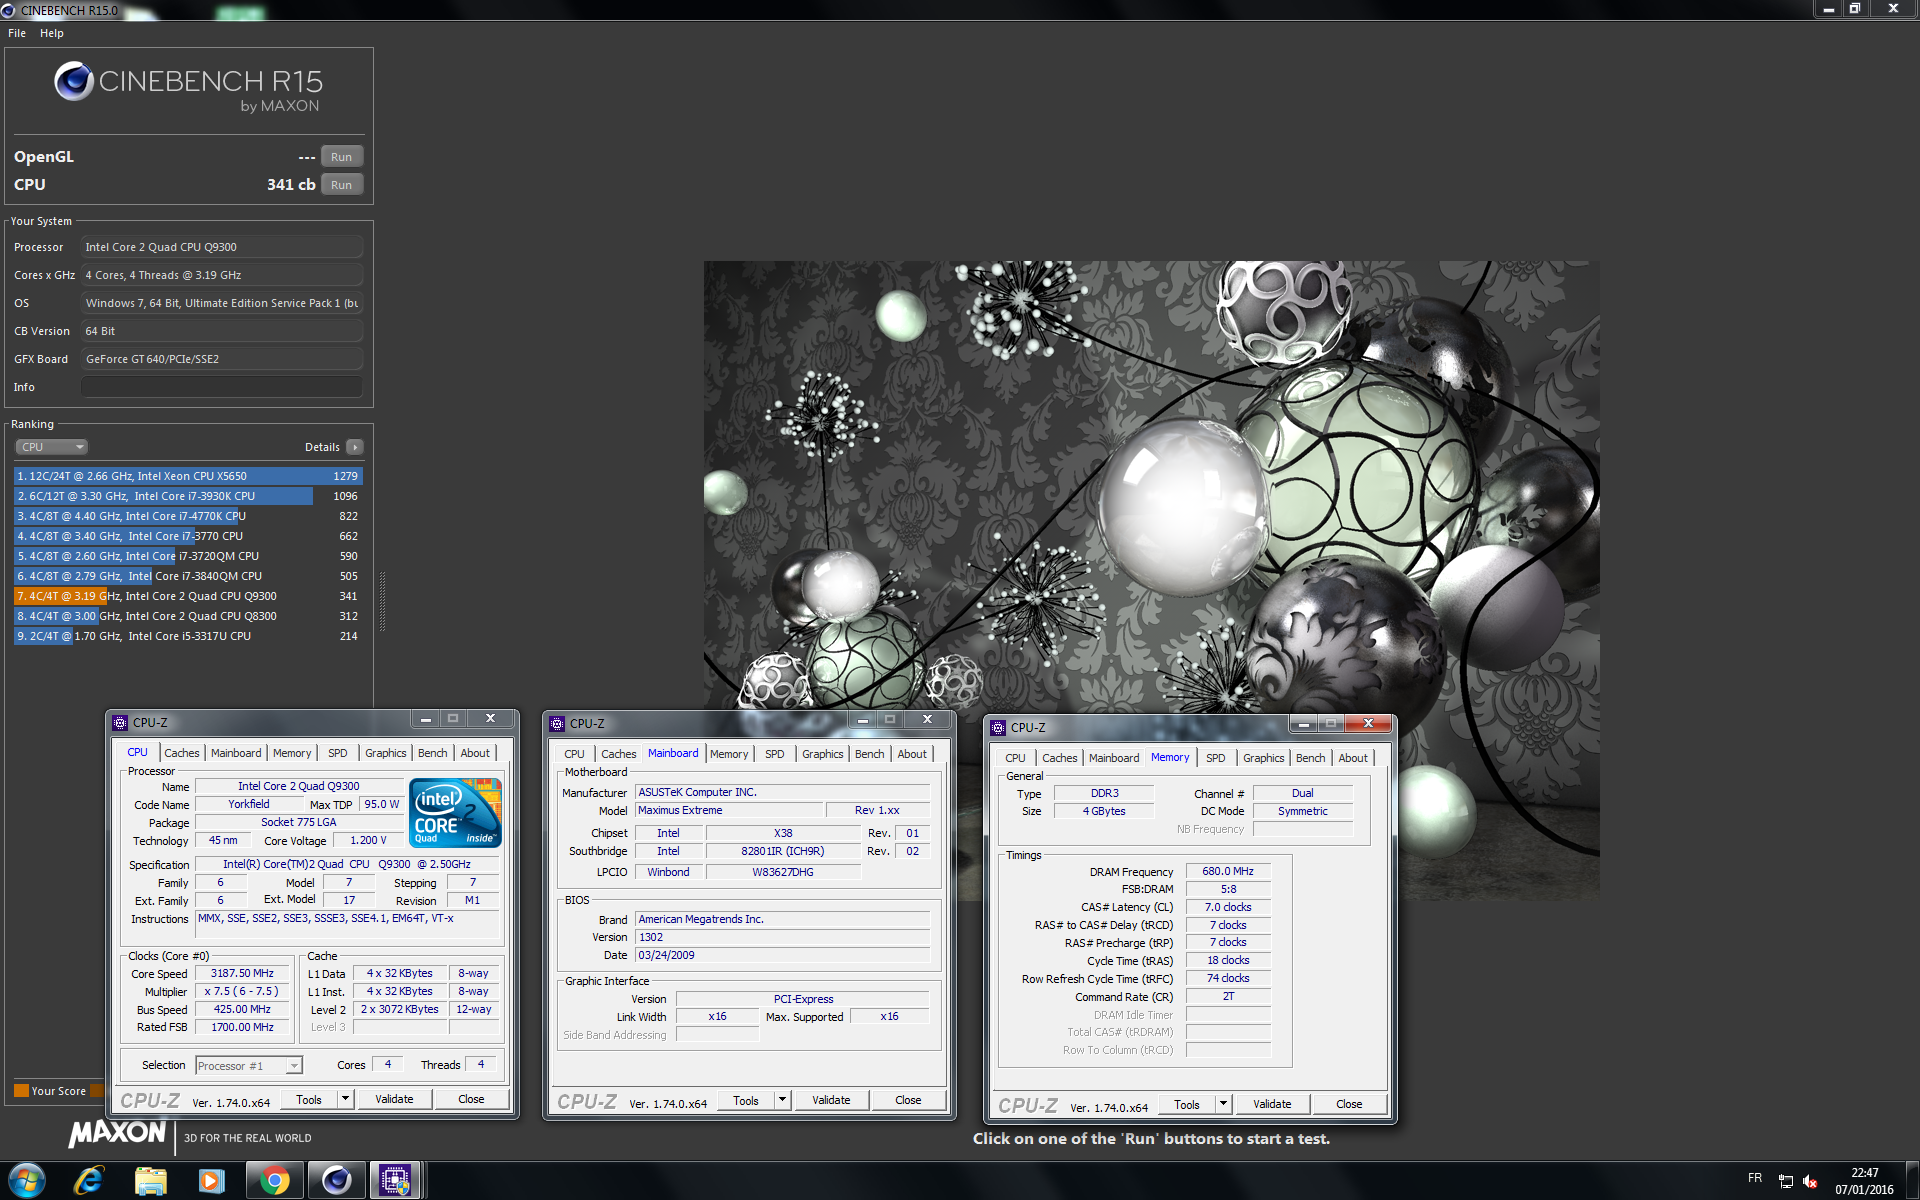Click Tools button in Memory CPU-Z window
1920x1200 pixels.
click(x=1187, y=1104)
